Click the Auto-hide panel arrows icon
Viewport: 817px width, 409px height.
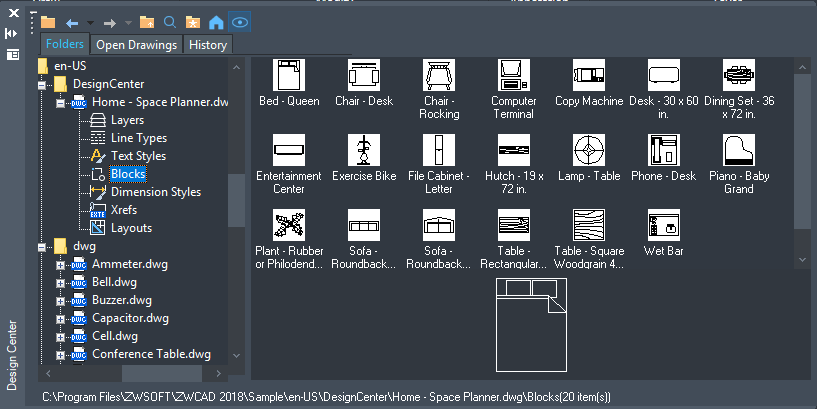13,33
